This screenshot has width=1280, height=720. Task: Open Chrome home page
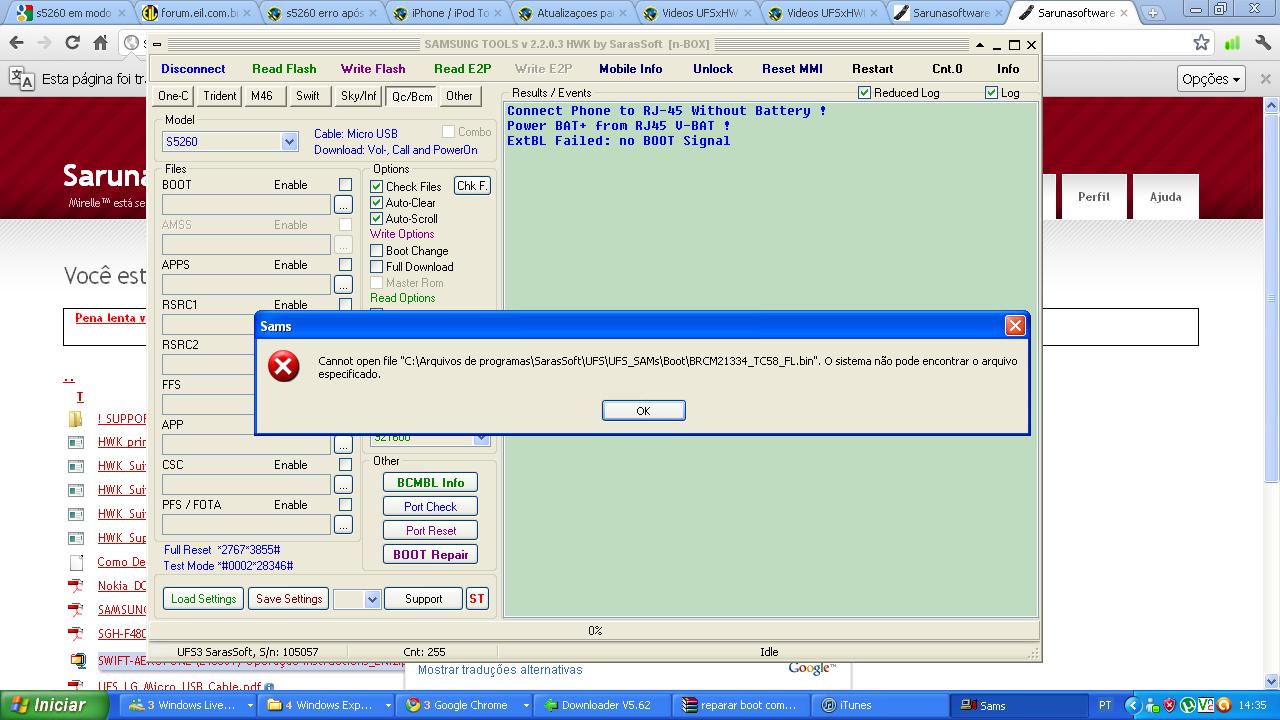tap(100, 43)
